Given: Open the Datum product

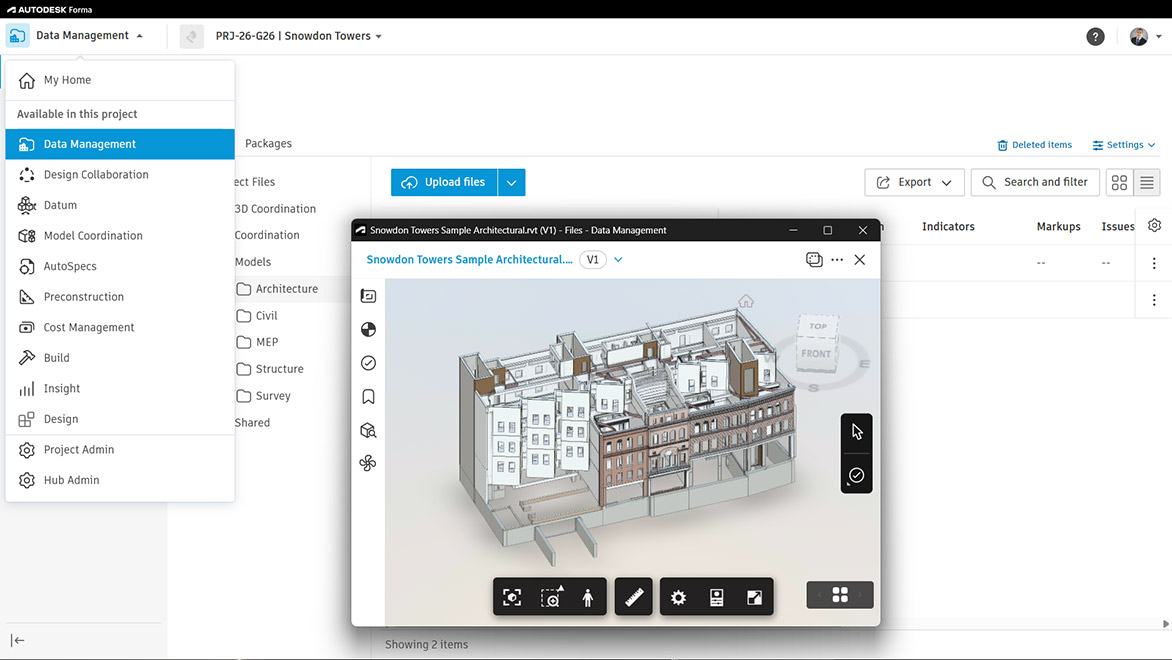Looking at the screenshot, I should [x=120, y=205].
